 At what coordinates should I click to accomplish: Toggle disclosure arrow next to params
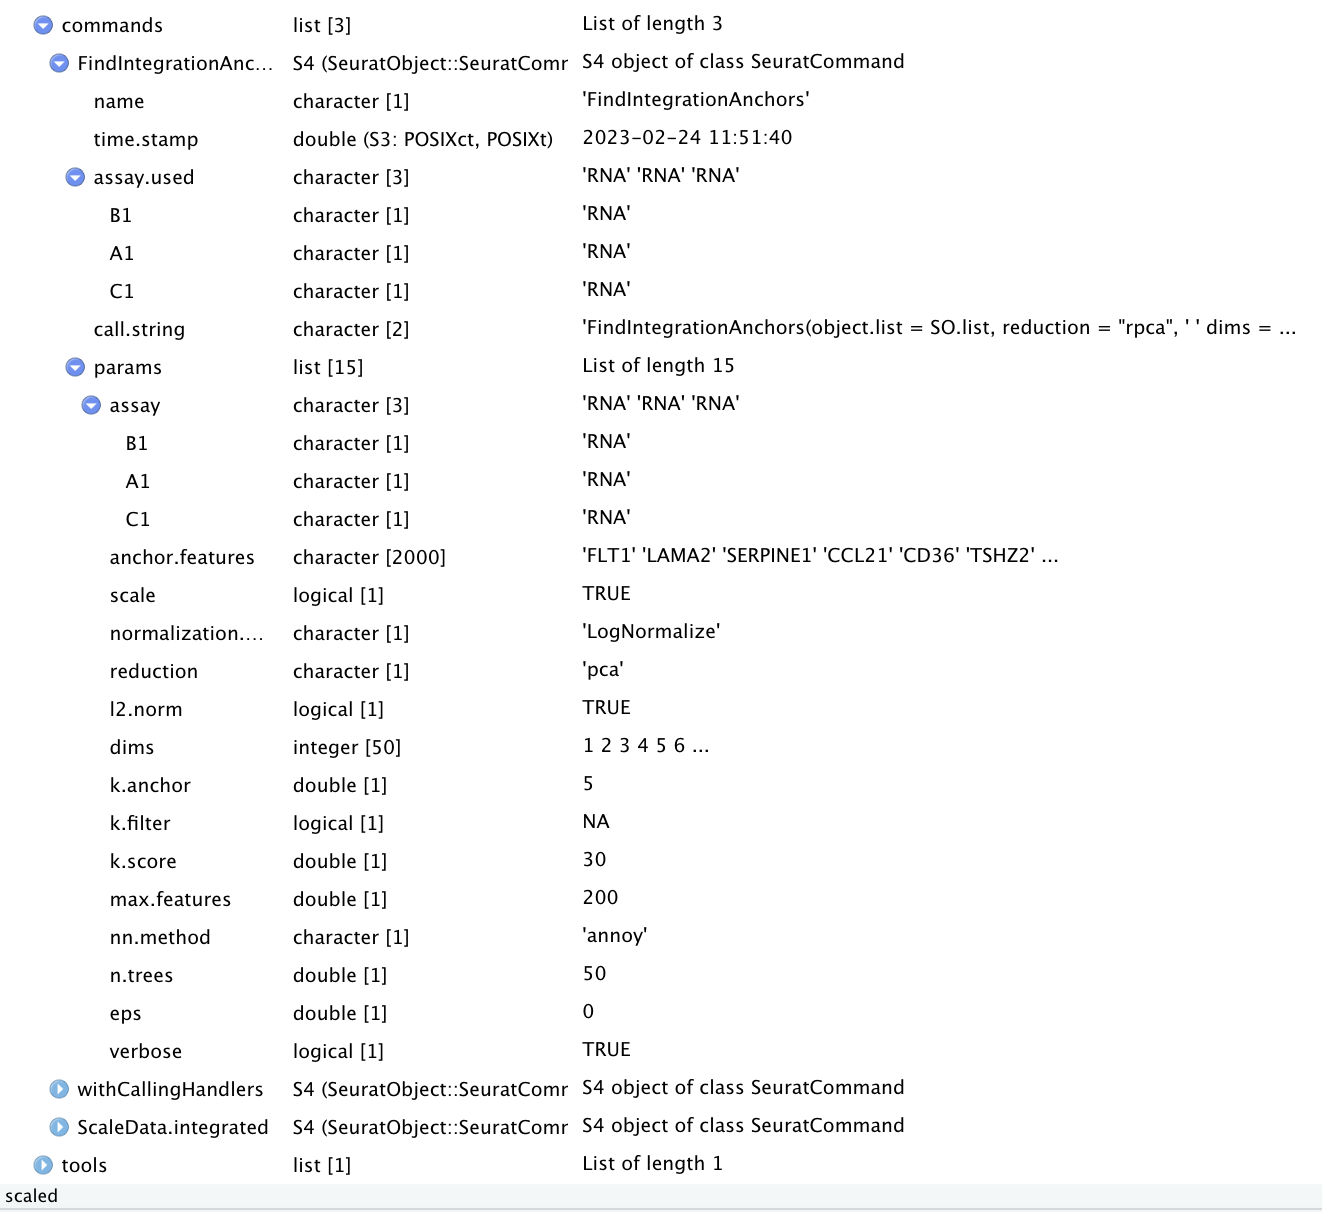click(x=75, y=367)
